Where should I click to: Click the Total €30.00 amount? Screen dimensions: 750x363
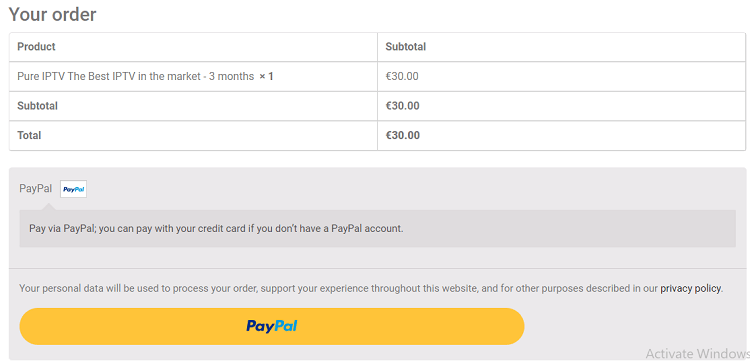pyautogui.click(x=403, y=135)
